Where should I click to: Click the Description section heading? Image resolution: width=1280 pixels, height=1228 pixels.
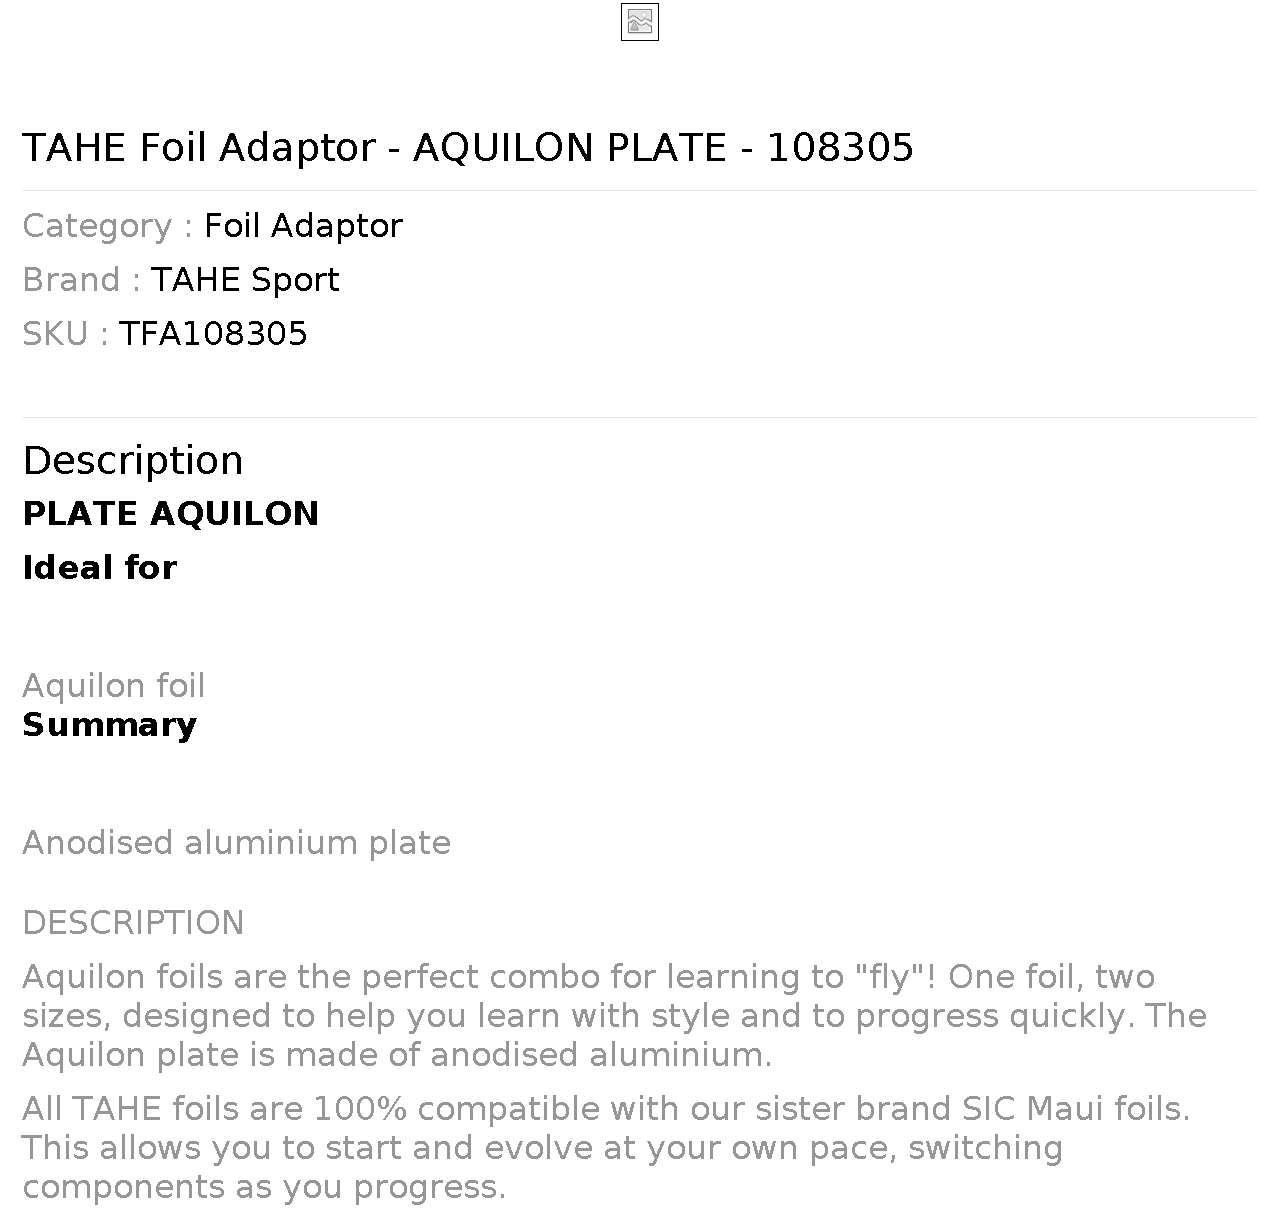click(133, 461)
